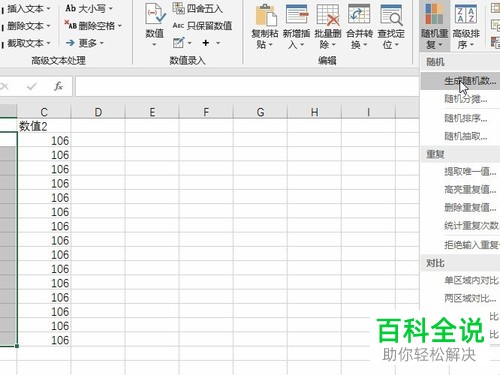Expand the 更多 dropdown arrow
Viewport: 500px width, 375px height.
(102, 43)
